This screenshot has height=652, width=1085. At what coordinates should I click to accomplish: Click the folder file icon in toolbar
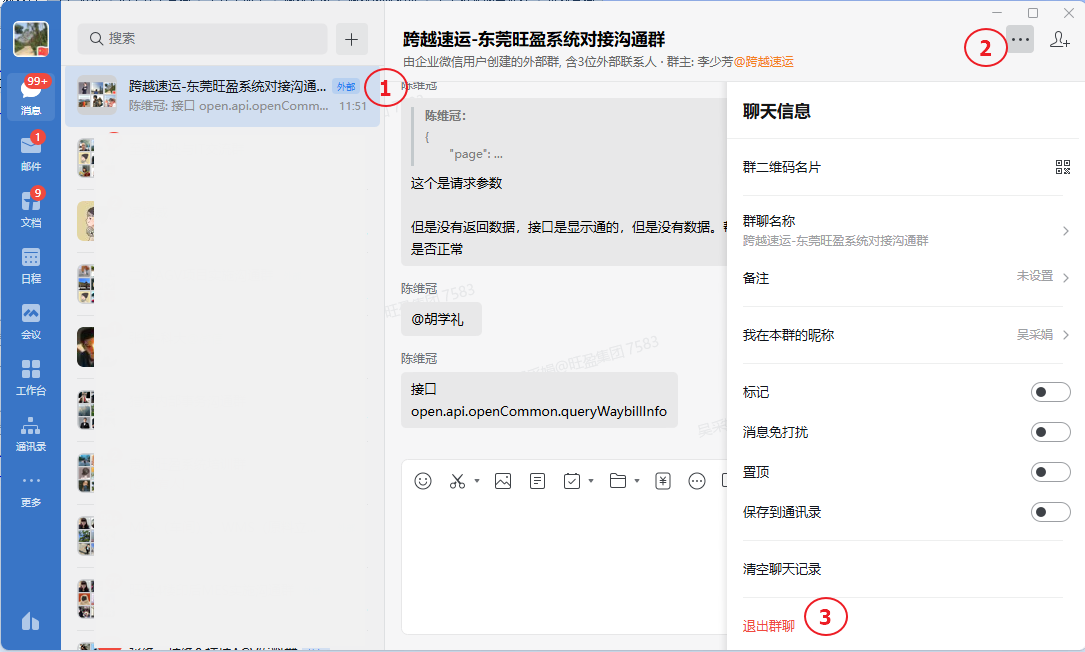tap(618, 481)
